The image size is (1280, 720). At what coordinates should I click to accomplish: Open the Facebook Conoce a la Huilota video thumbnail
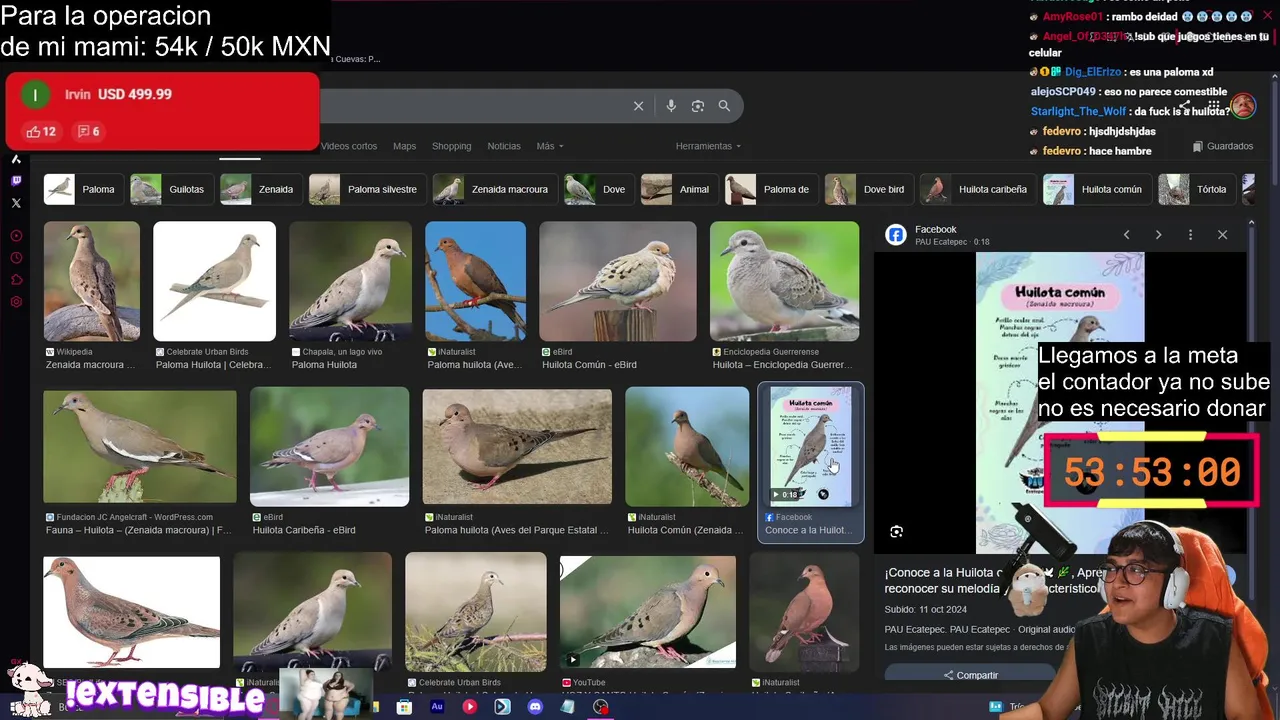coord(810,446)
